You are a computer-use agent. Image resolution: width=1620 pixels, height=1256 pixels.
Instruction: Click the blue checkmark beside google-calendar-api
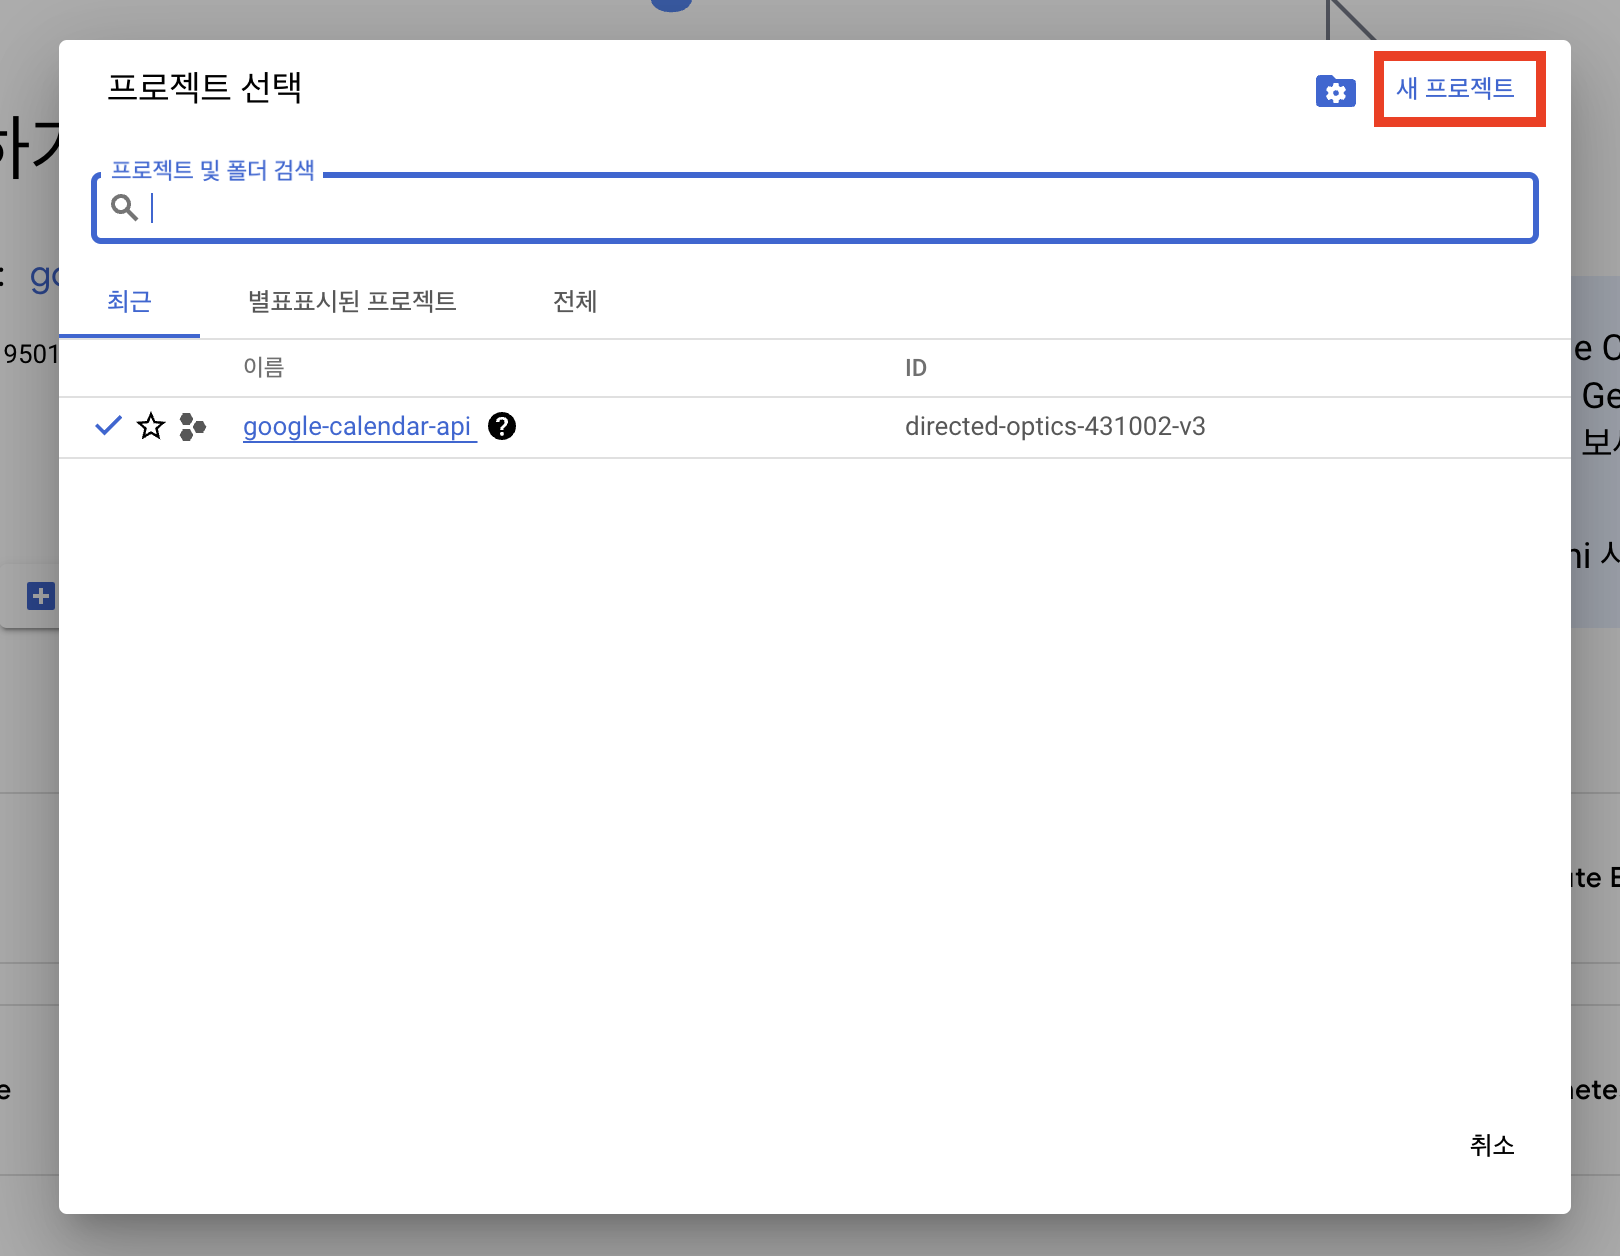click(108, 426)
